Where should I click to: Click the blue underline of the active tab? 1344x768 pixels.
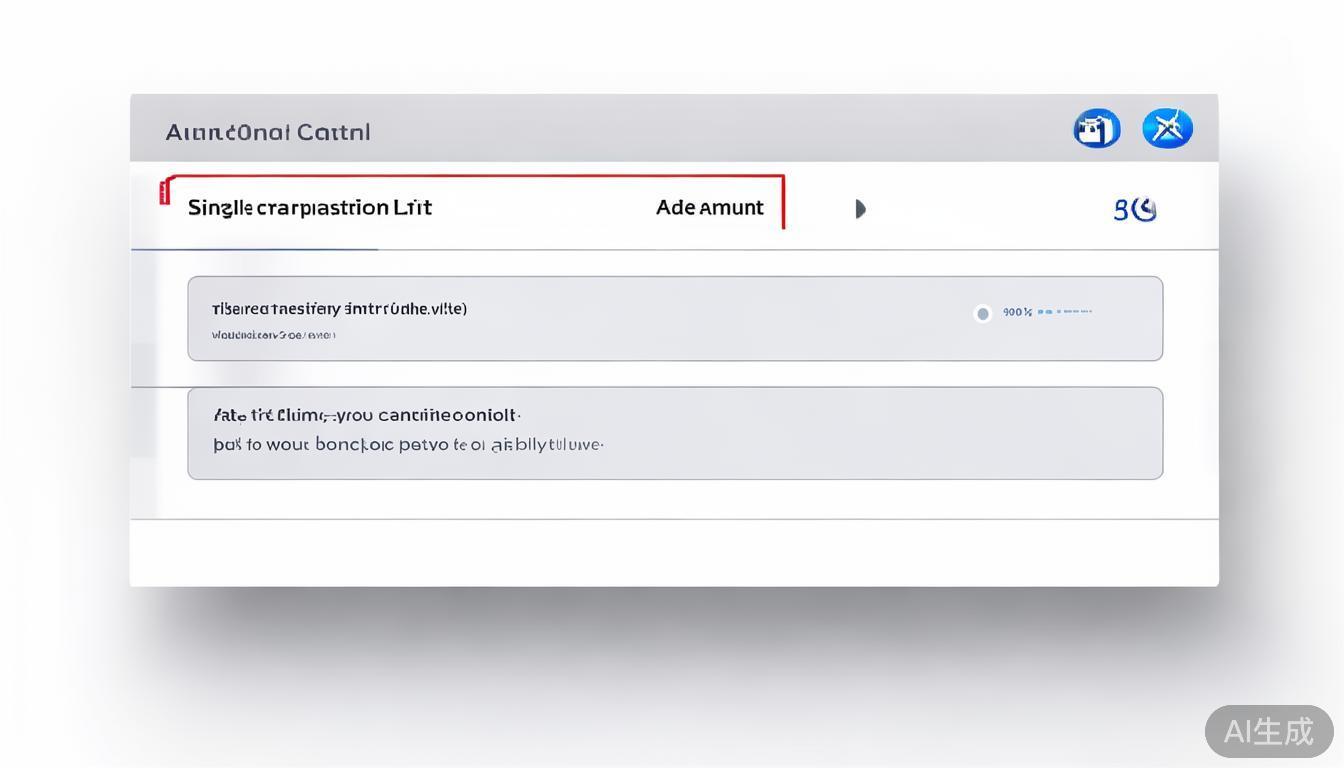[x=255, y=249]
